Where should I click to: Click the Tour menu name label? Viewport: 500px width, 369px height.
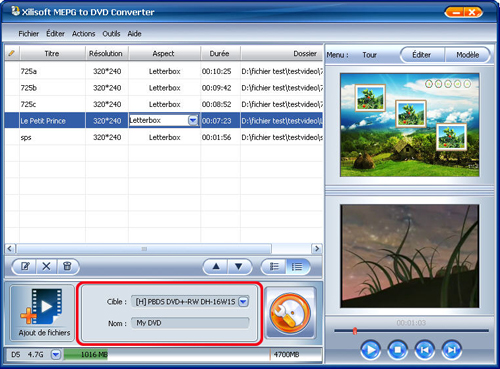(x=369, y=55)
